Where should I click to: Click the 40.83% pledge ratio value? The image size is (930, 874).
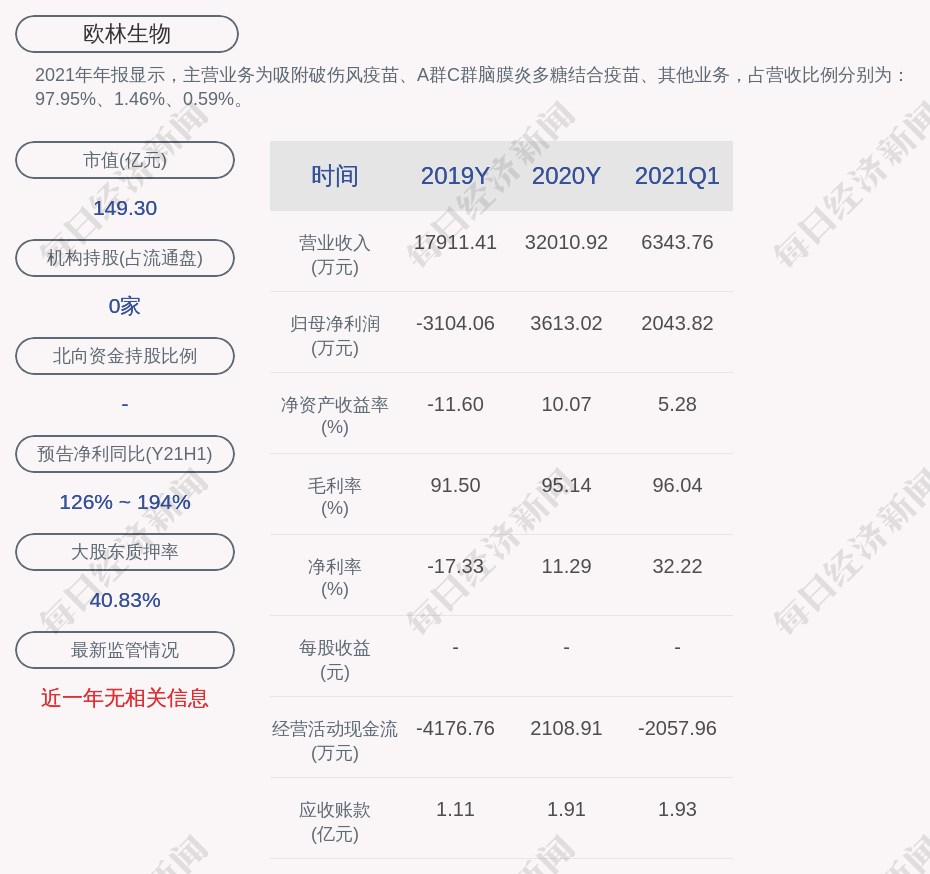click(125, 600)
